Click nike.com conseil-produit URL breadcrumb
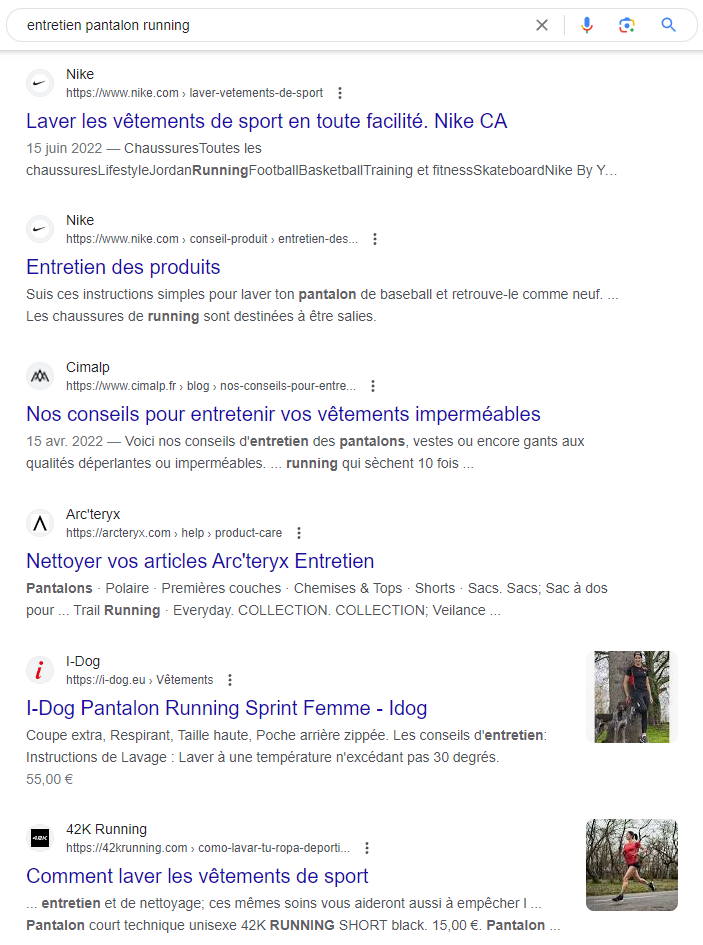Screen dimensions: 703x945 (x=212, y=239)
